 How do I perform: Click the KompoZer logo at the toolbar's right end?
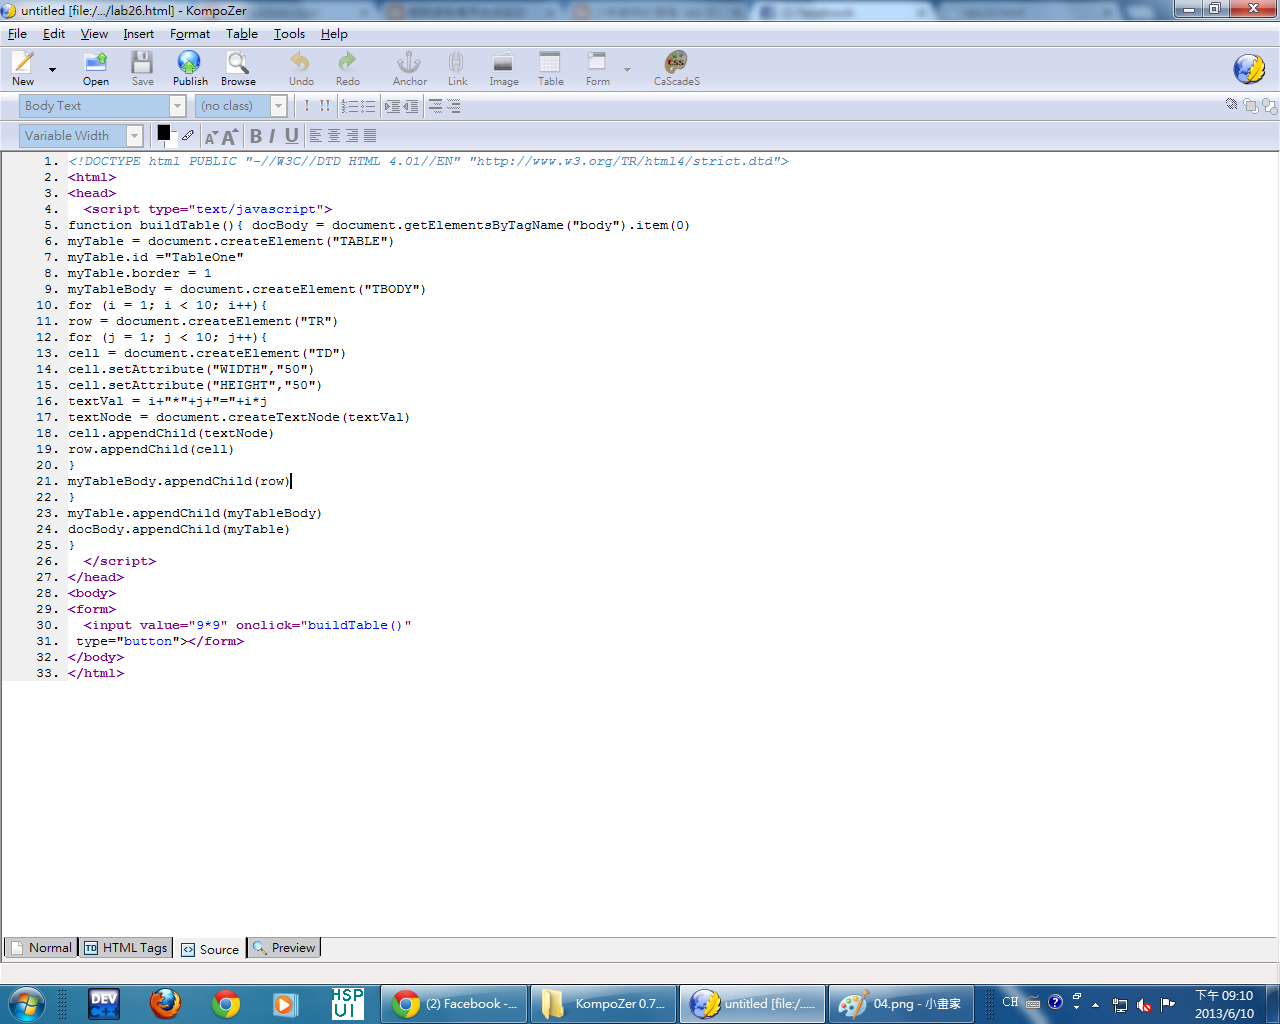pyautogui.click(x=1249, y=69)
